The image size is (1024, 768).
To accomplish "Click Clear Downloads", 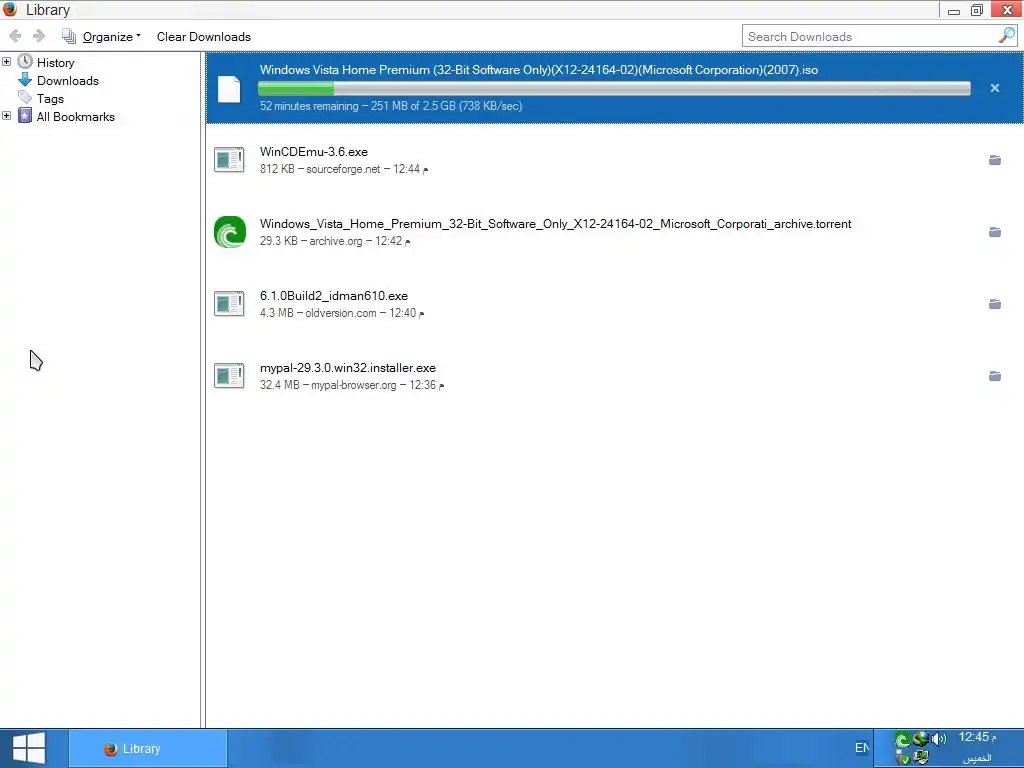I will pos(204,37).
